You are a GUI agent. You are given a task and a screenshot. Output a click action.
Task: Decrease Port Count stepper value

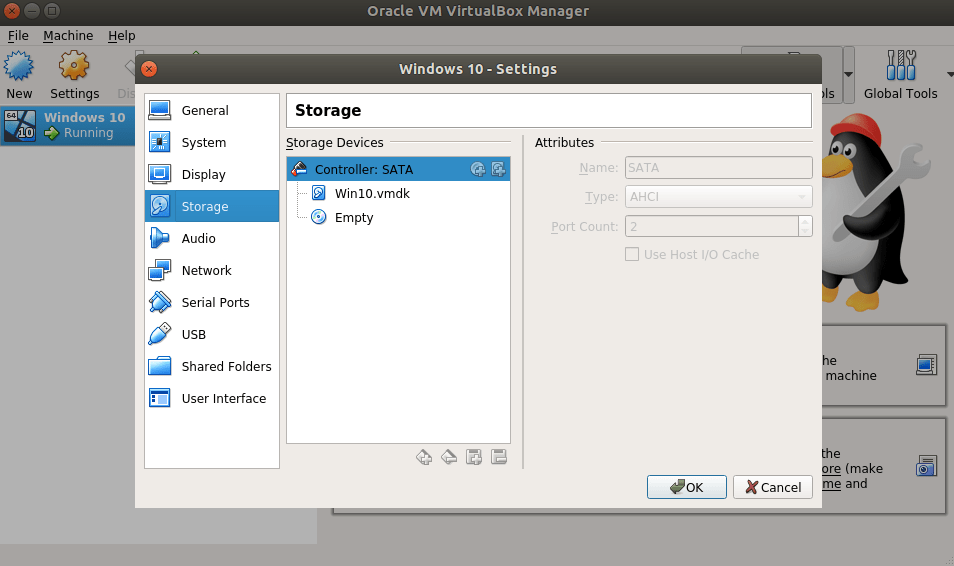pyautogui.click(x=805, y=231)
